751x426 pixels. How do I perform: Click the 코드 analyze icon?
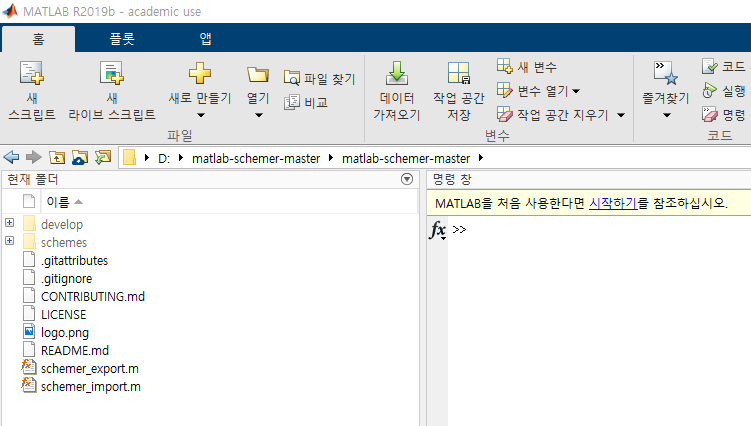pyautogui.click(x=710, y=67)
